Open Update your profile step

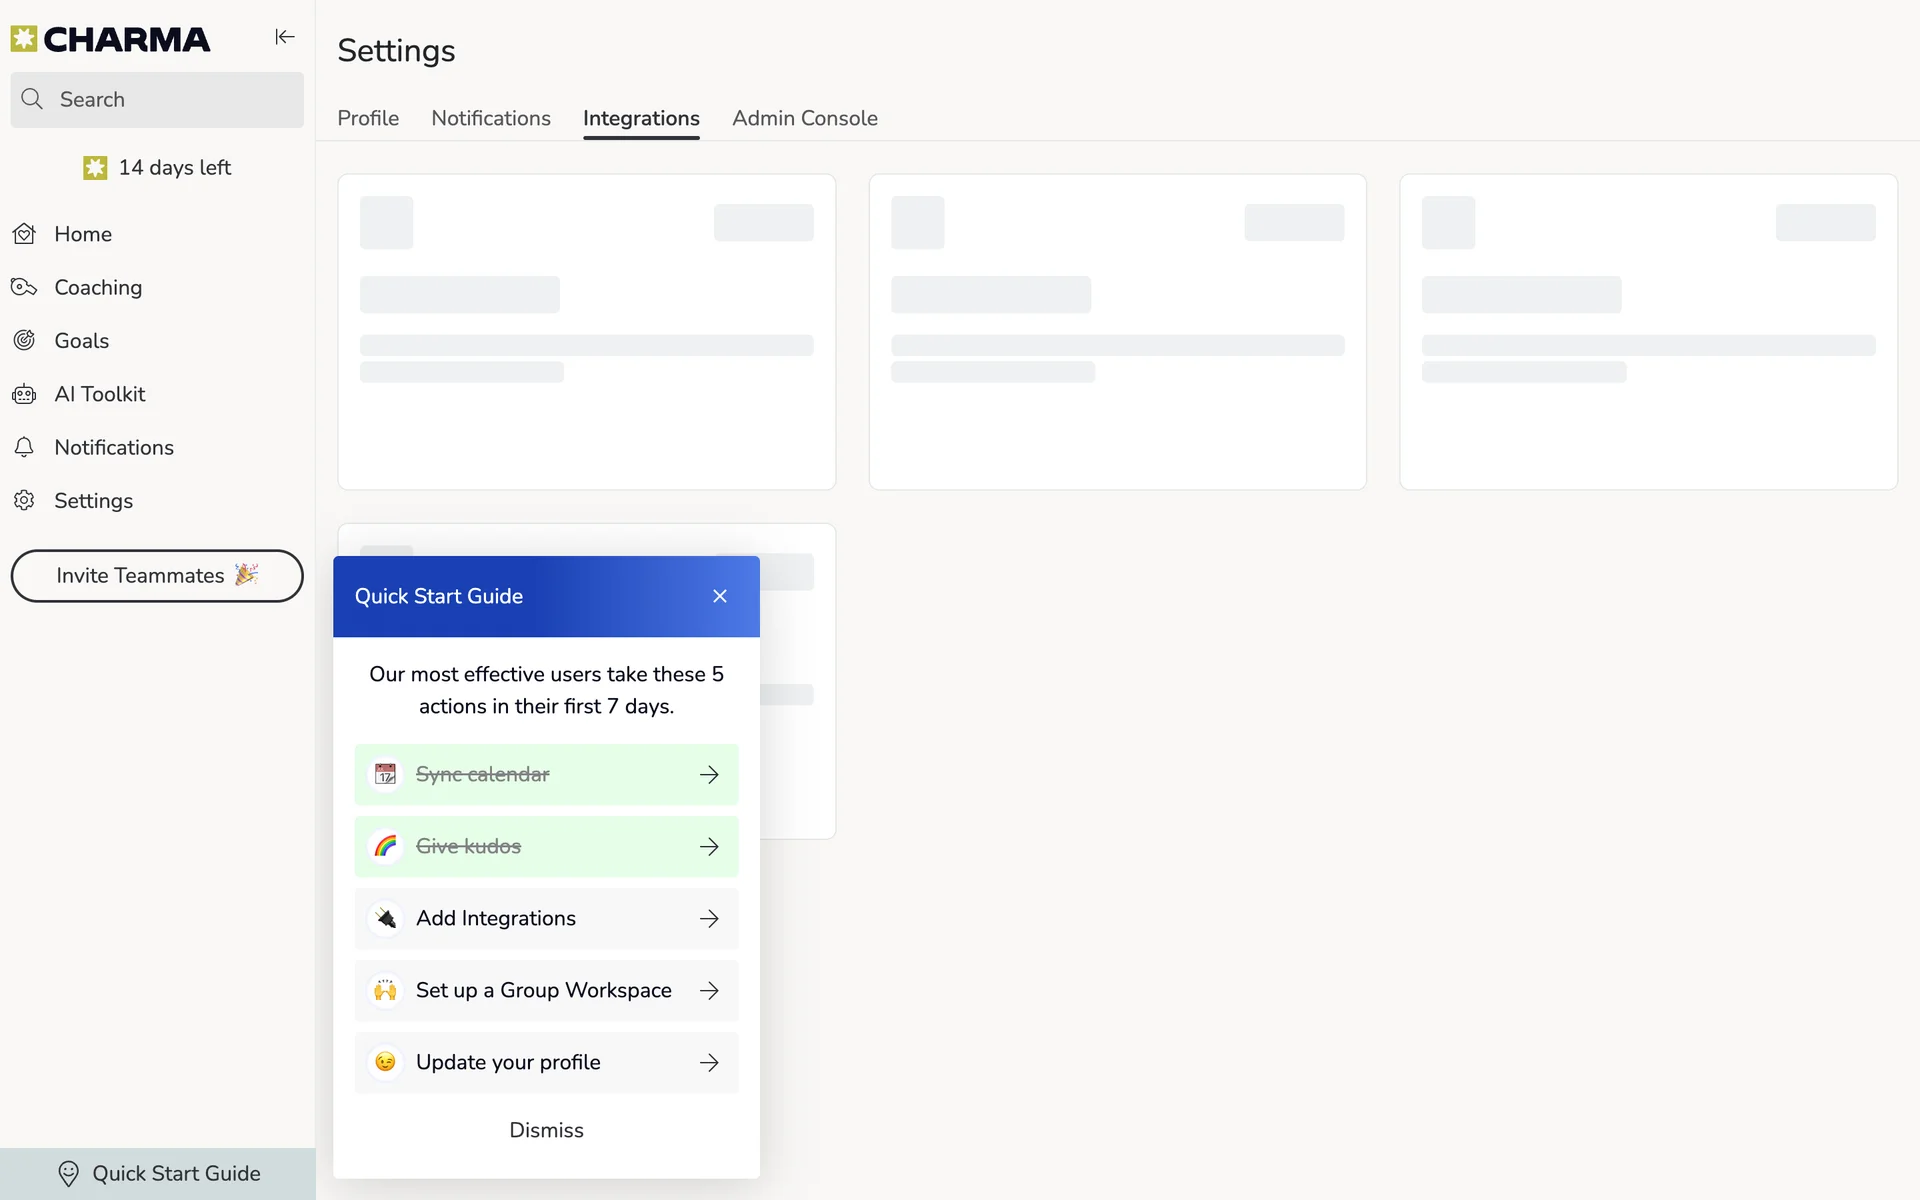(546, 1062)
